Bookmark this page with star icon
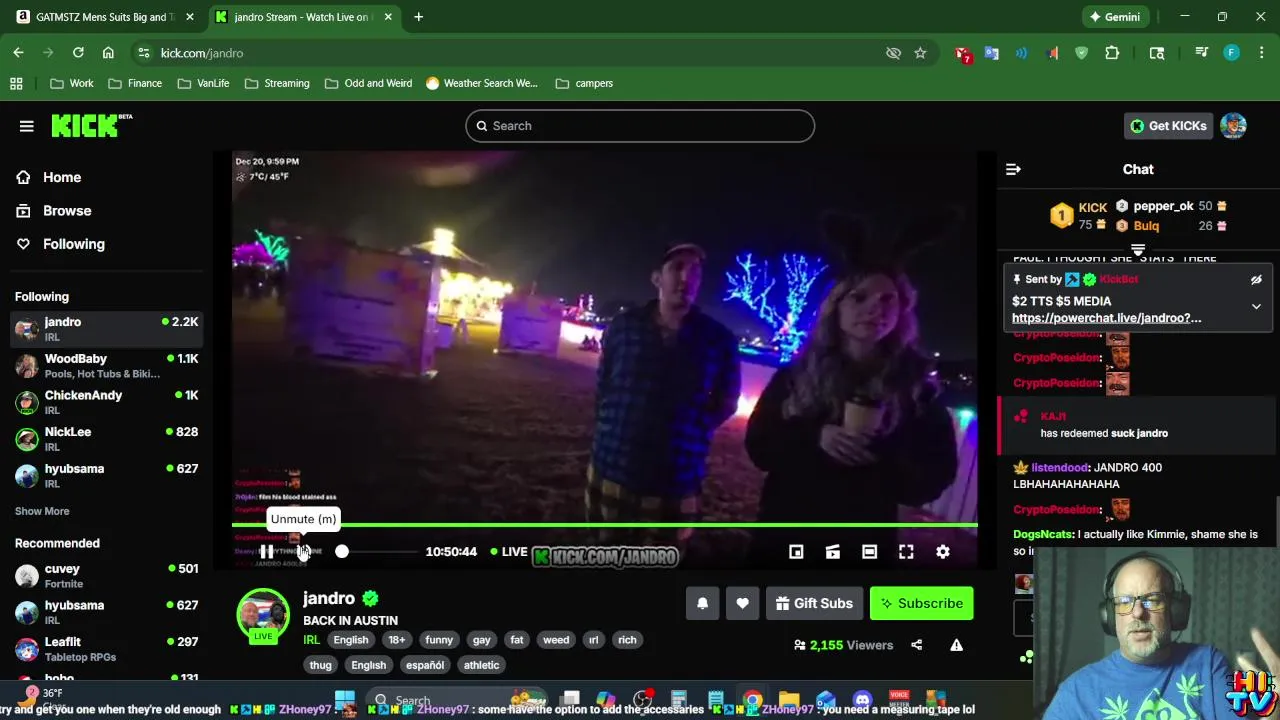The height and width of the screenshot is (720, 1280). pos(920,53)
